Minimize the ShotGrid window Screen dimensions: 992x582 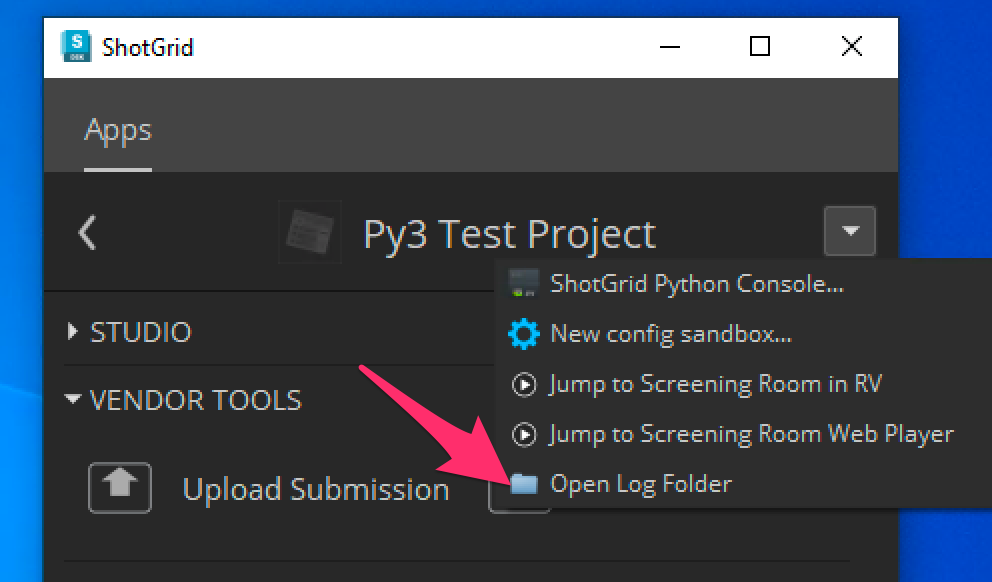point(669,47)
